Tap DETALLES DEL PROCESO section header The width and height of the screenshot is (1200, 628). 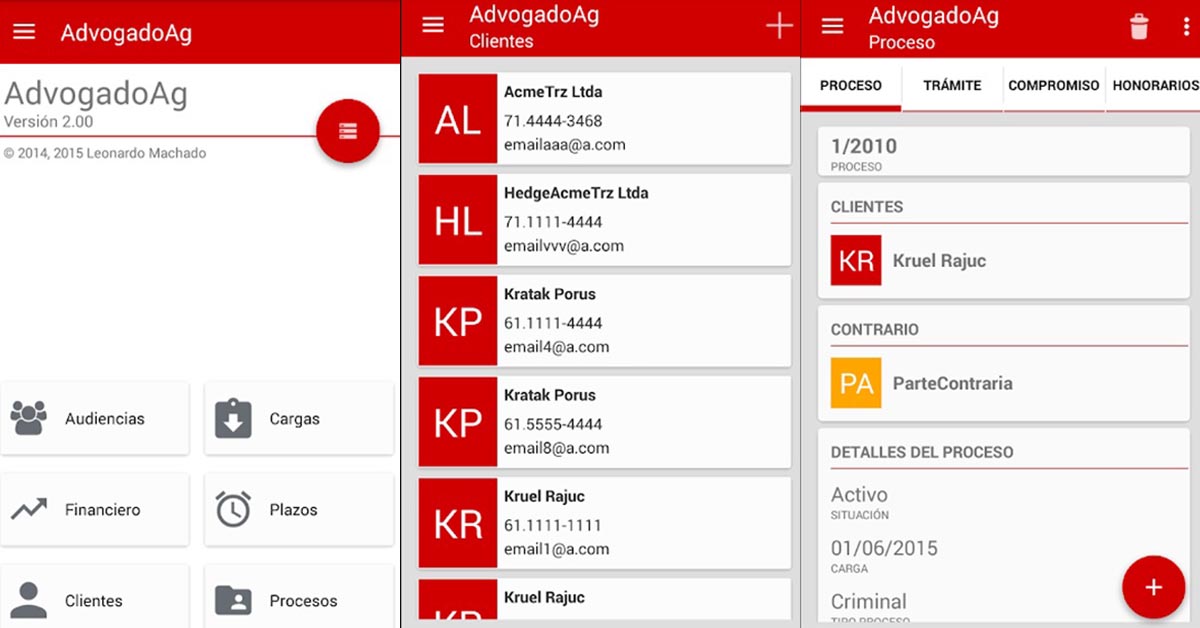[922, 452]
